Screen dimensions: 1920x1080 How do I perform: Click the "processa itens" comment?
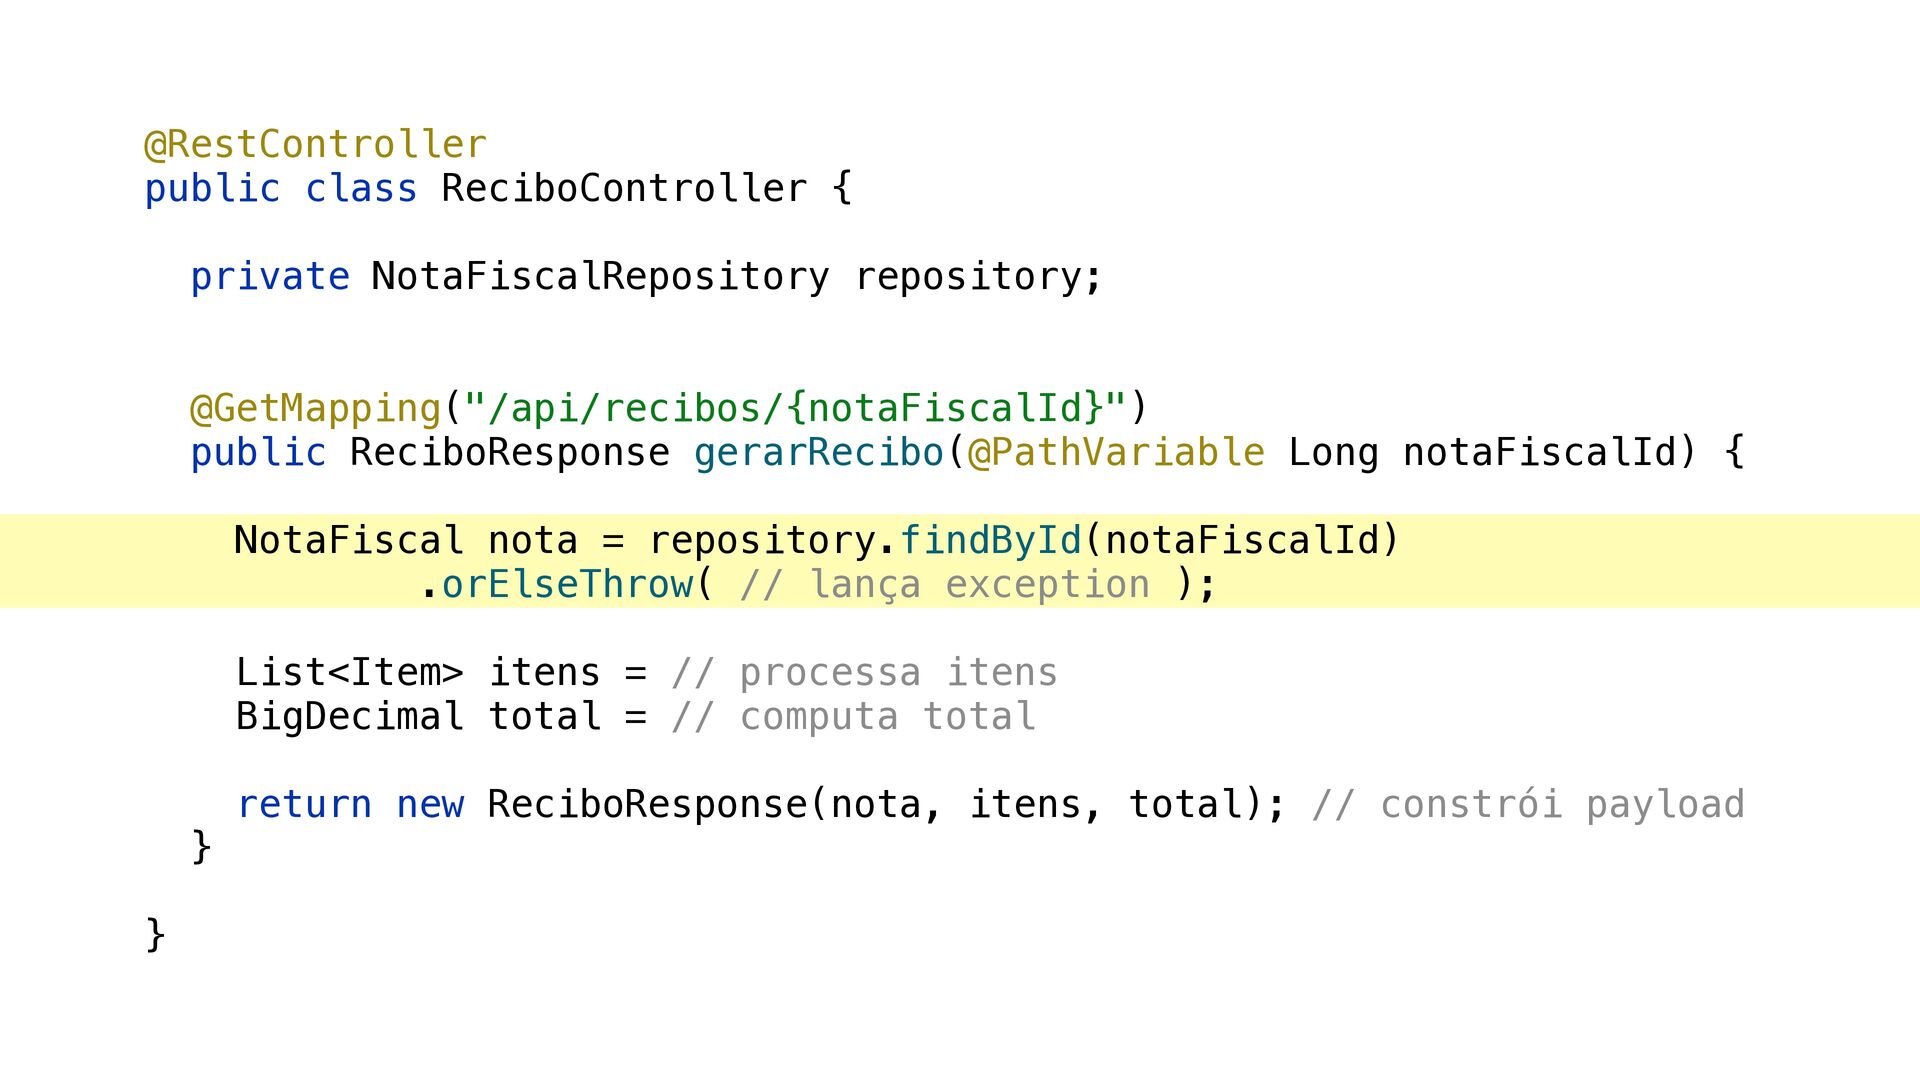pyautogui.click(x=864, y=673)
